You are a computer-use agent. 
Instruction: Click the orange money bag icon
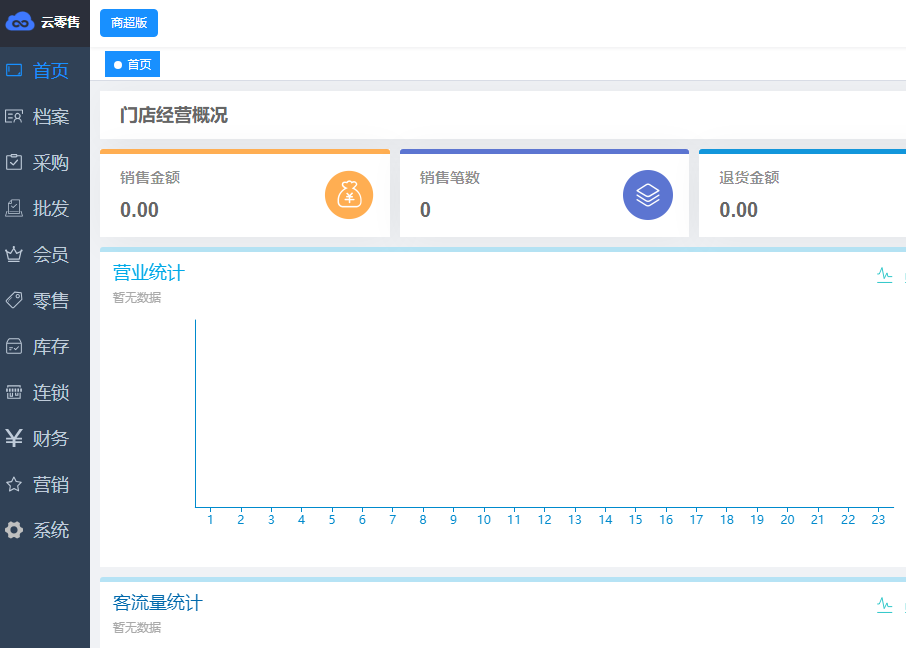[x=349, y=195]
